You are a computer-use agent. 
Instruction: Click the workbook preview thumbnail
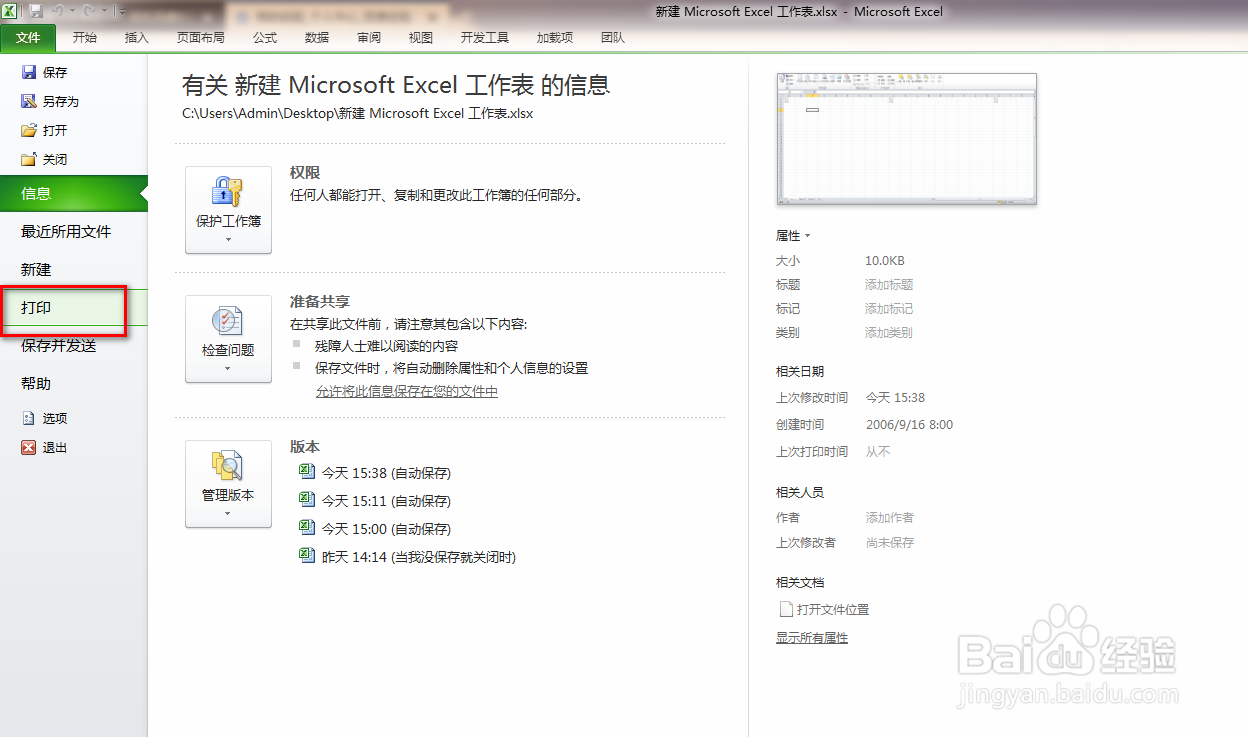coord(906,139)
